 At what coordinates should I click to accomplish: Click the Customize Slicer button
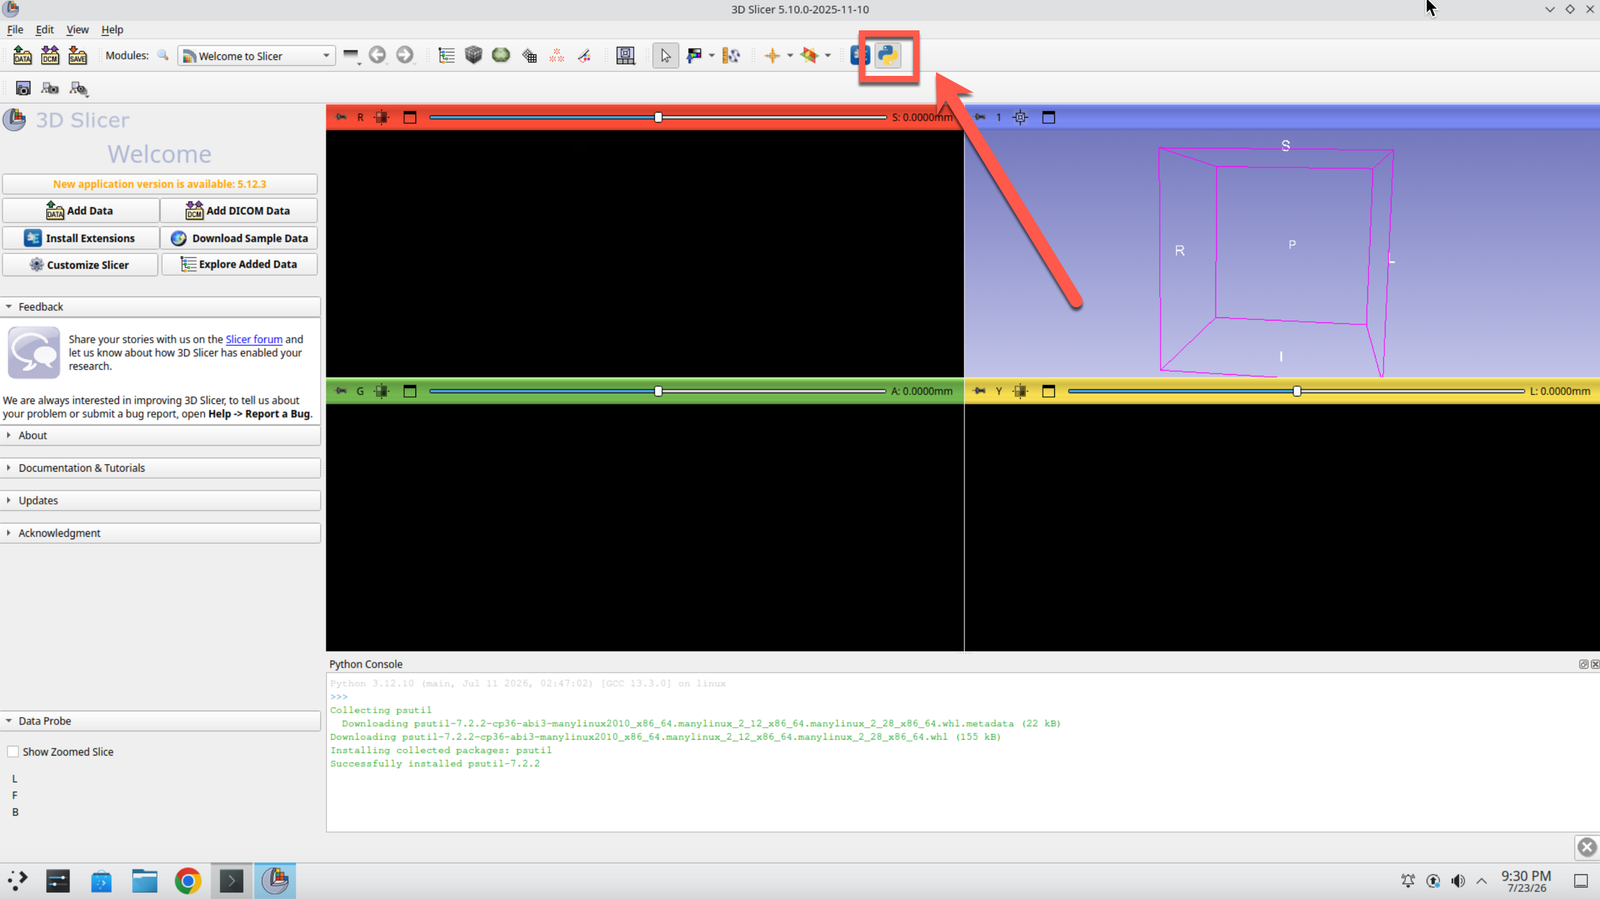coord(80,265)
